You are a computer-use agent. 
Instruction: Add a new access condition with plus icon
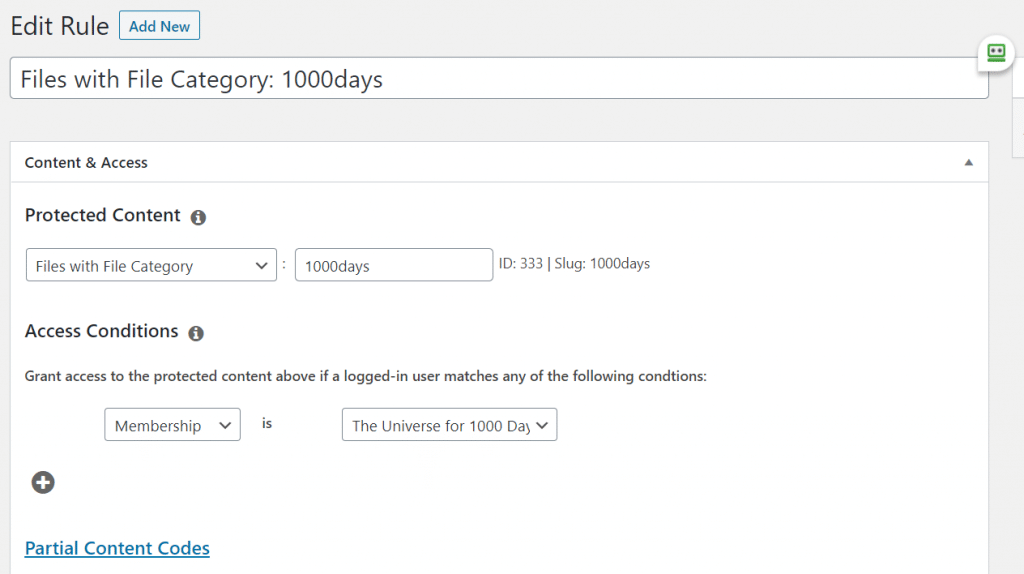(x=43, y=483)
